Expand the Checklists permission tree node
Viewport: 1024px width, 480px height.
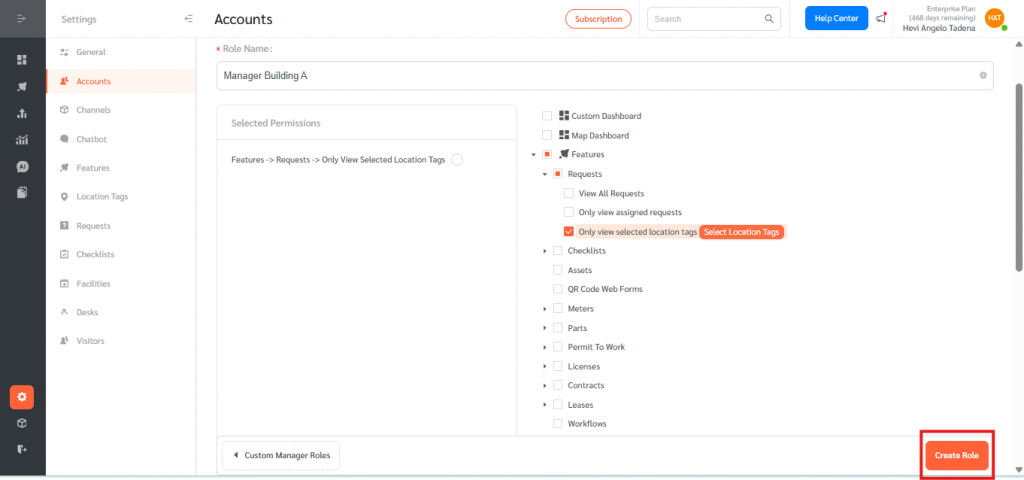click(545, 251)
